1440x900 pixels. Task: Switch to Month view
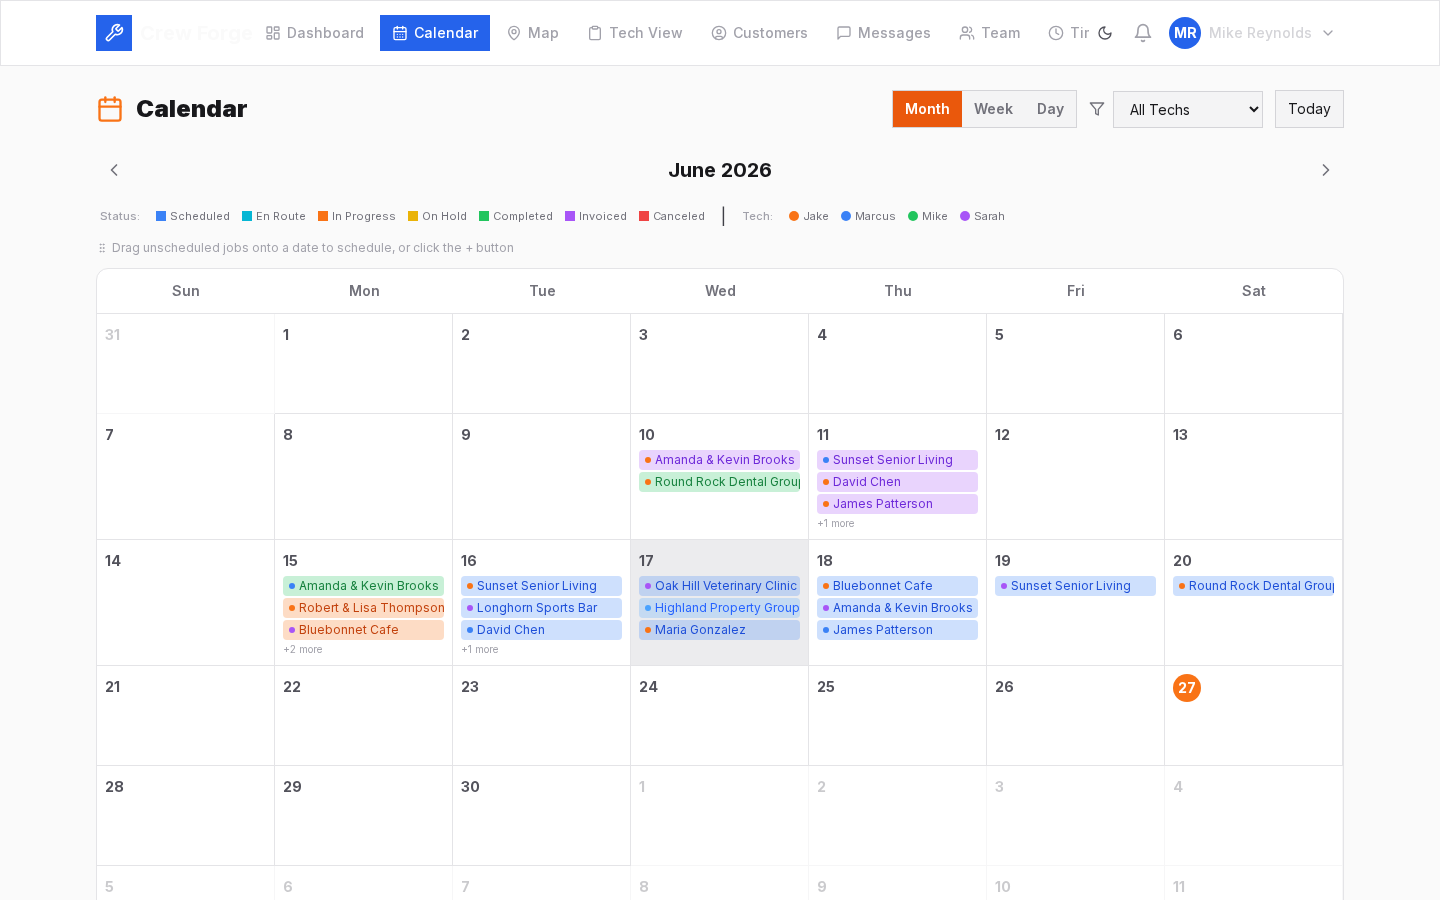pos(927,109)
